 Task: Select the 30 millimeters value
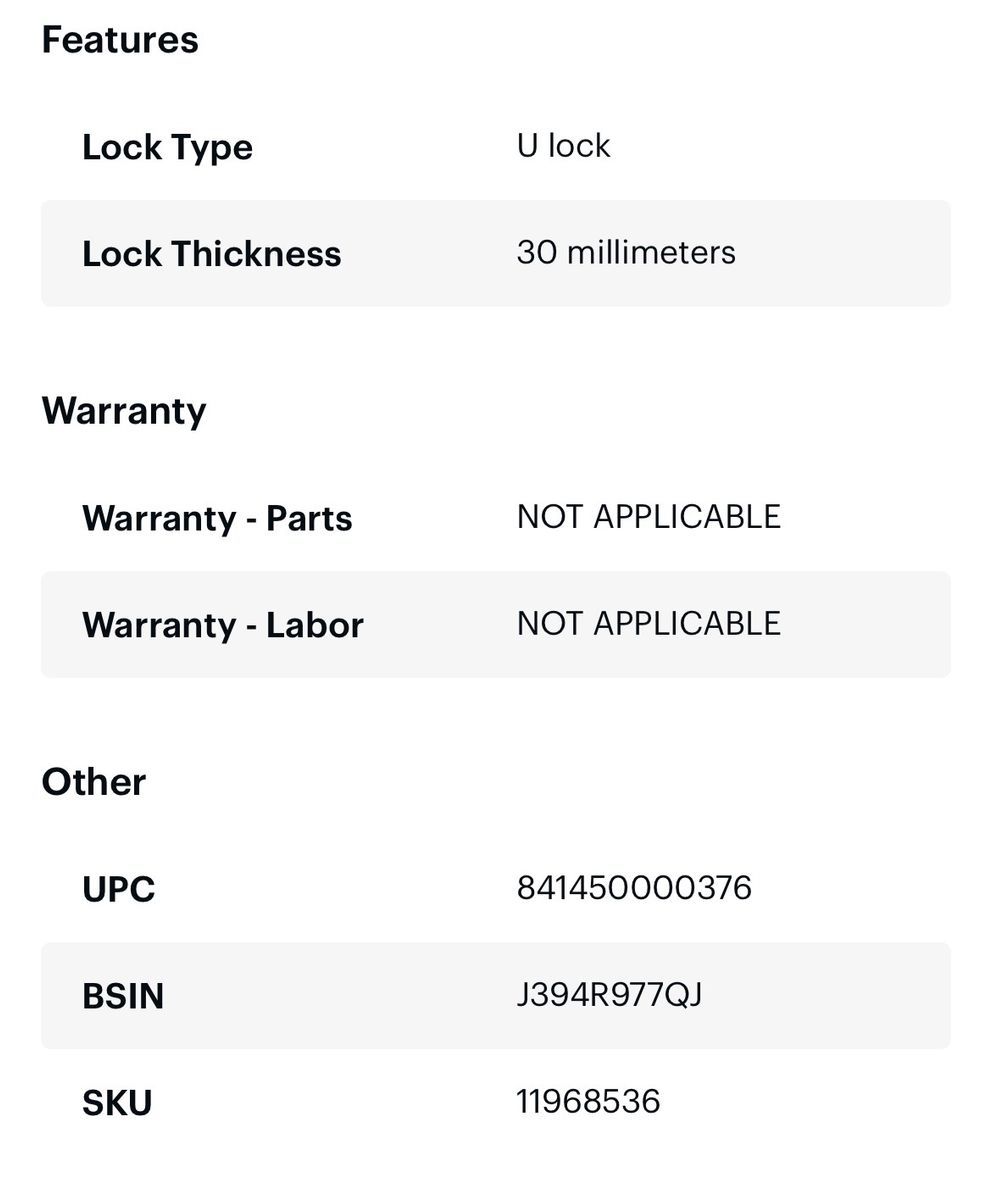pos(626,252)
